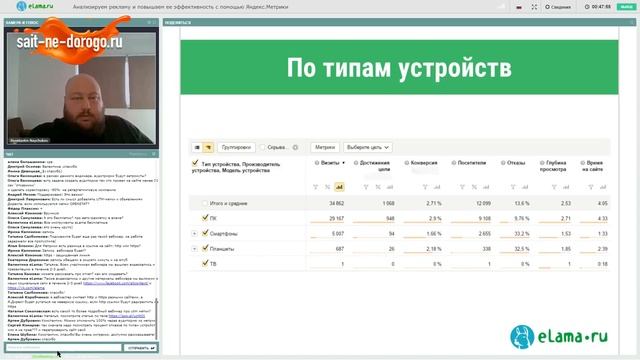Screen dimensions: 640x360
Task: Click the filter icon under Достижения цели
Action: pyautogui.click(x=366, y=187)
